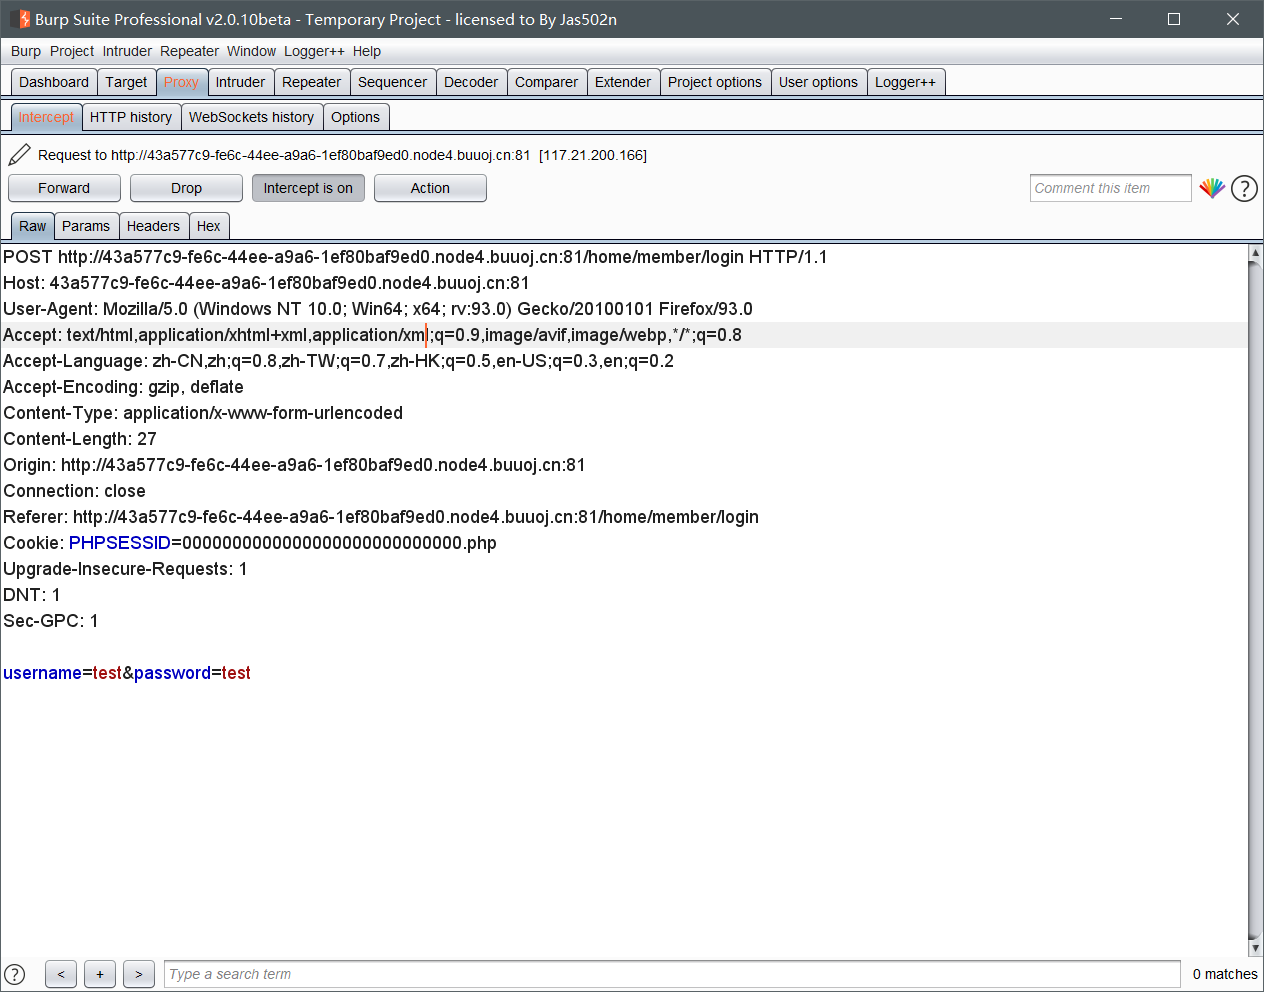Click the help icon beside comment field
The width and height of the screenshot is (1264, 992).
1244,188
